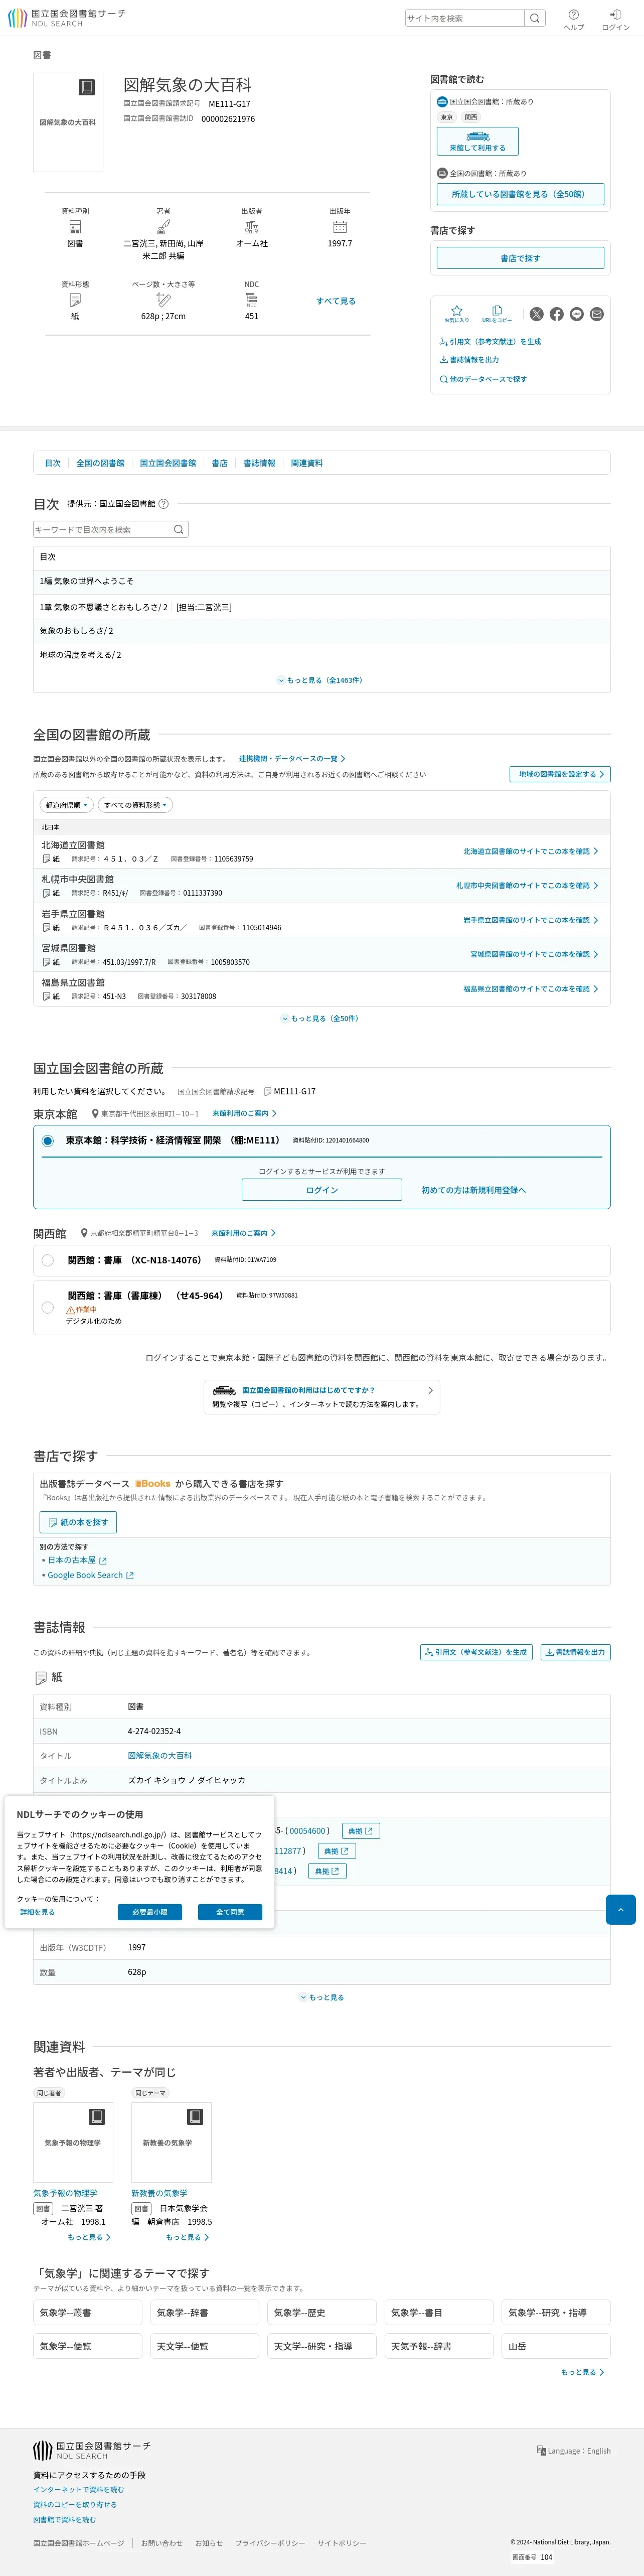Viewport: 644px width, 2576px height.
Task: Click the ログイン button in holdings panel
Action: [322, 1190]
